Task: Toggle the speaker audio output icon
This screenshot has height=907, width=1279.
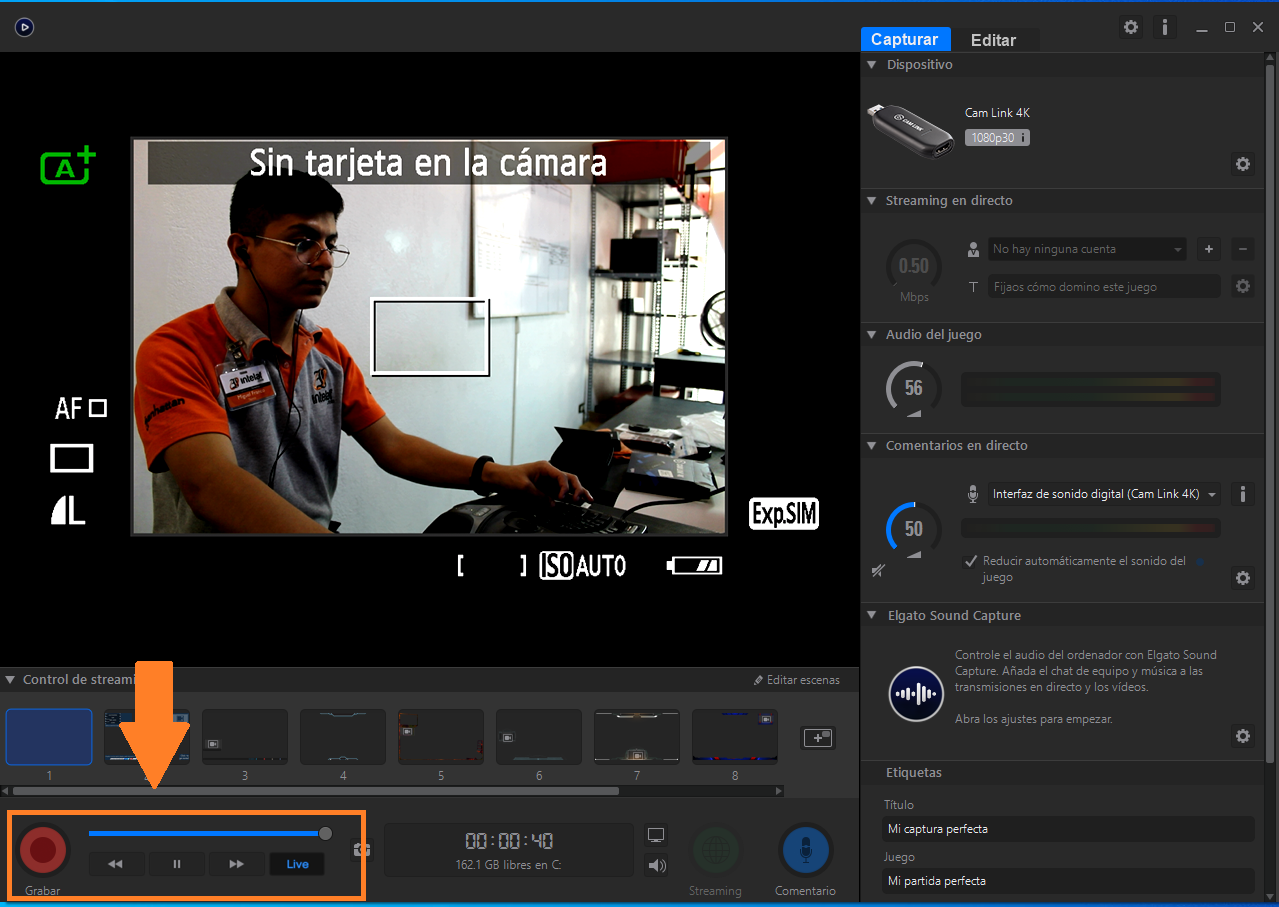Action: pos(657,866)
